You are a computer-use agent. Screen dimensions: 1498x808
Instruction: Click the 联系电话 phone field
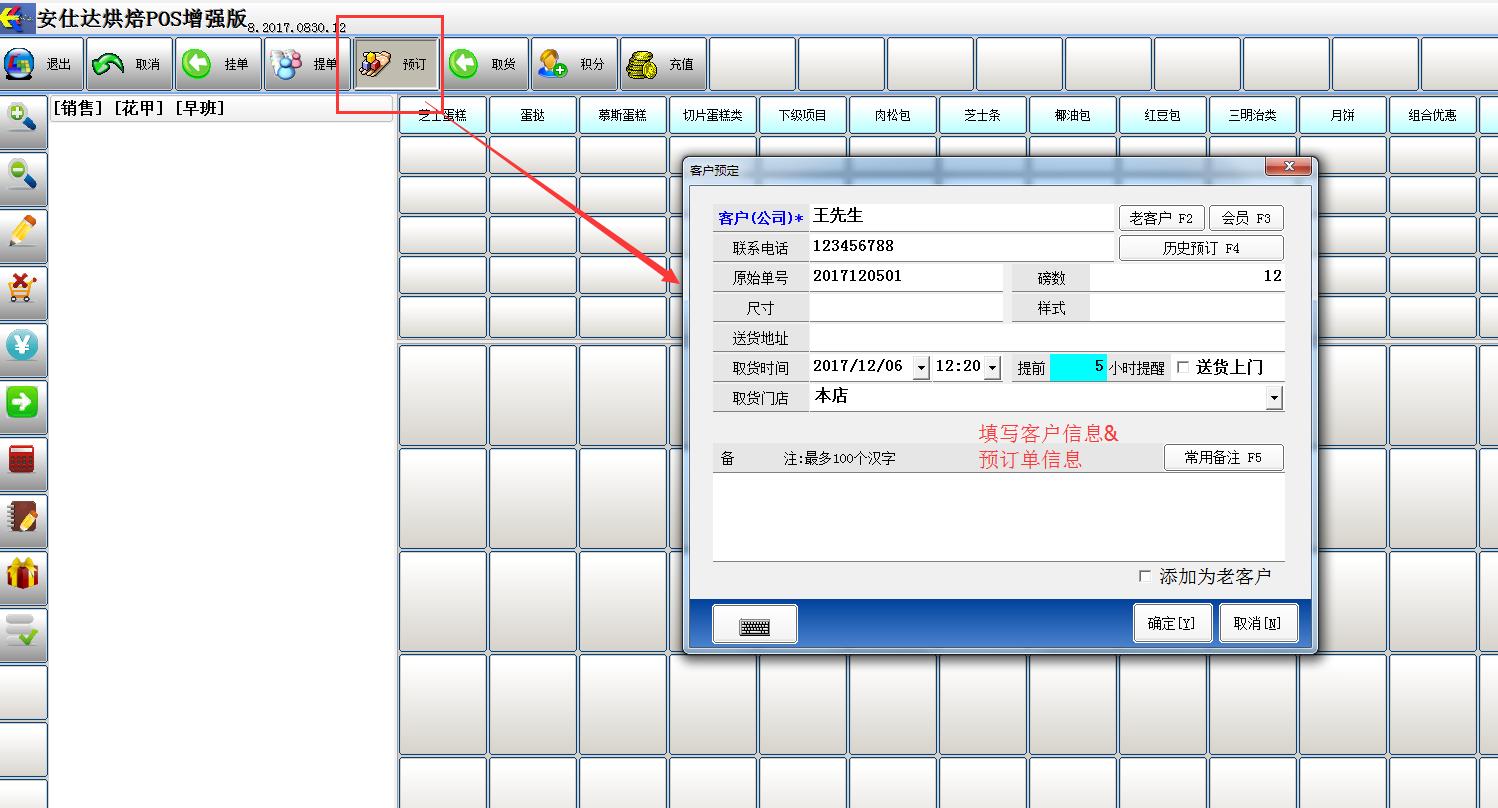click(x=961, y=247)
